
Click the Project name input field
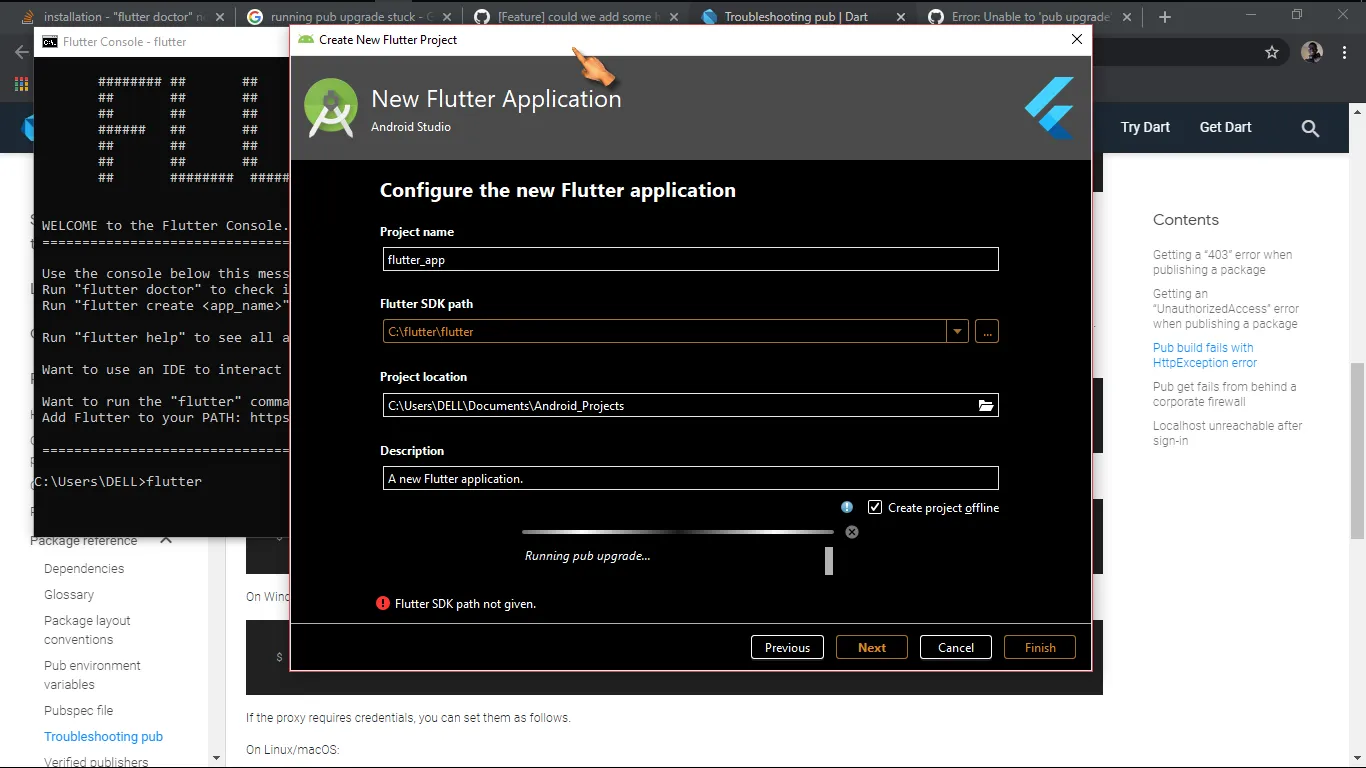tap(690, 259)
